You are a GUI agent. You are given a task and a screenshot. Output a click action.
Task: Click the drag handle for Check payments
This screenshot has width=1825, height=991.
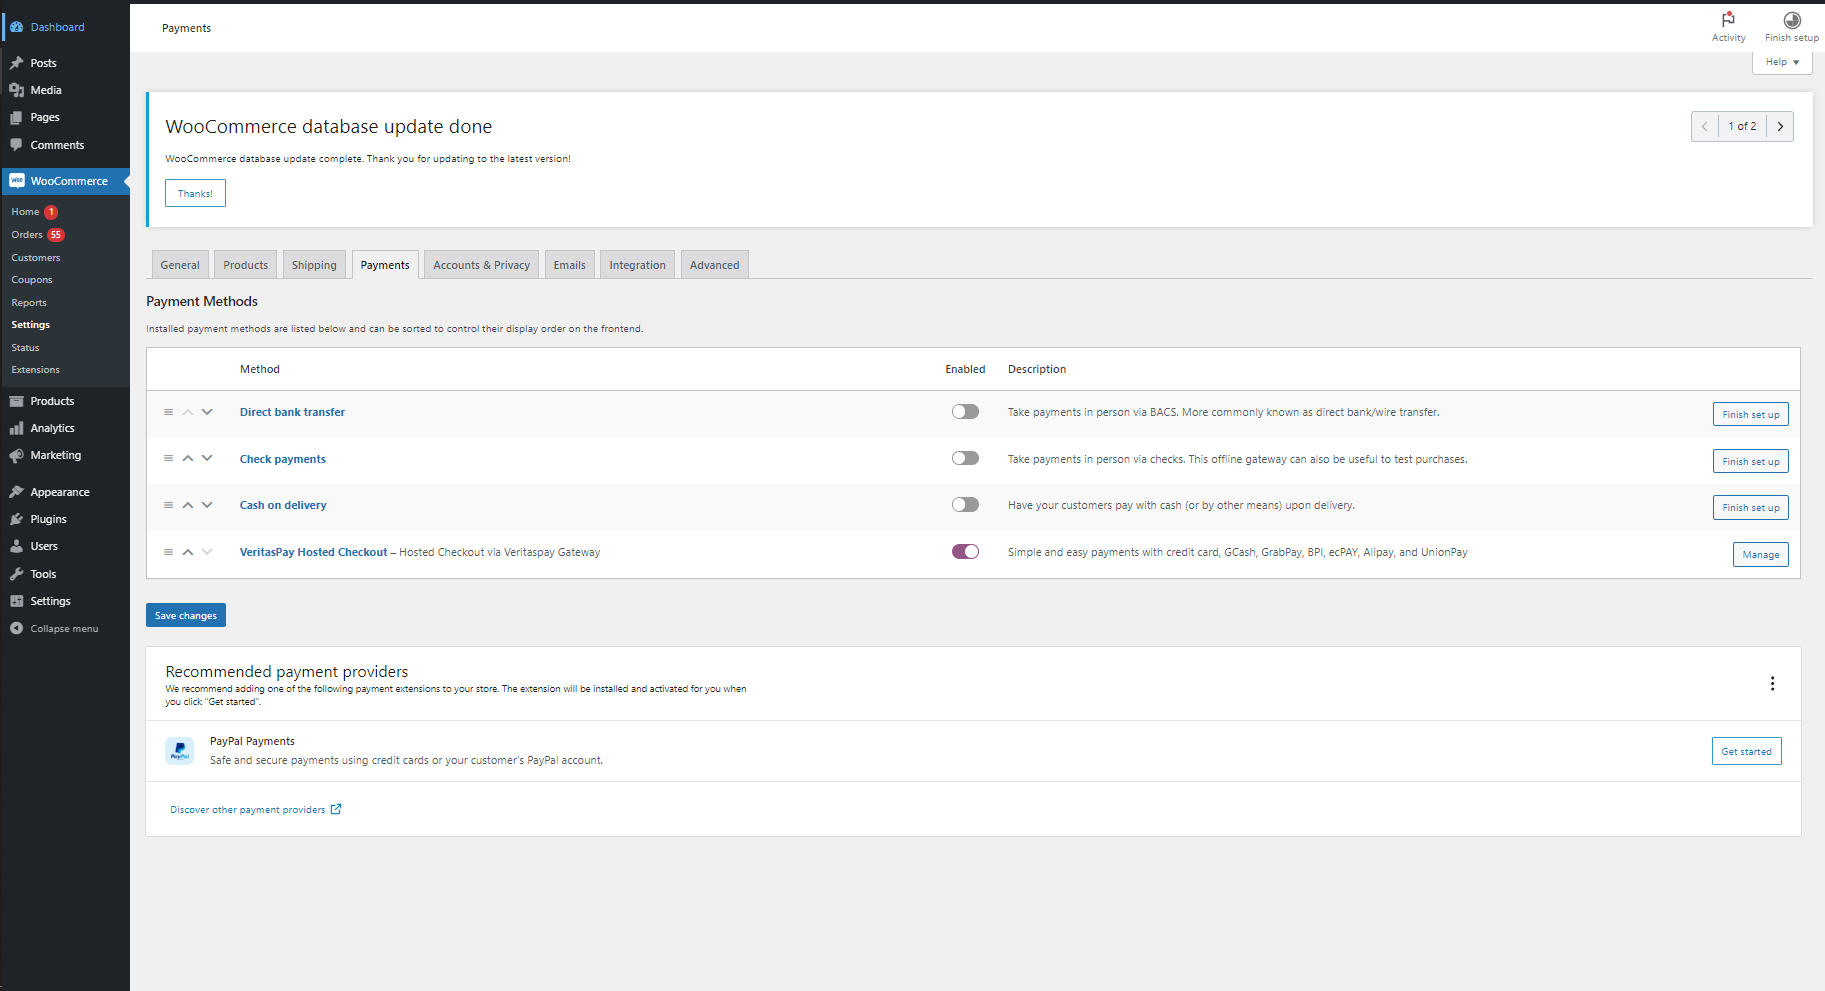[168, 458]
